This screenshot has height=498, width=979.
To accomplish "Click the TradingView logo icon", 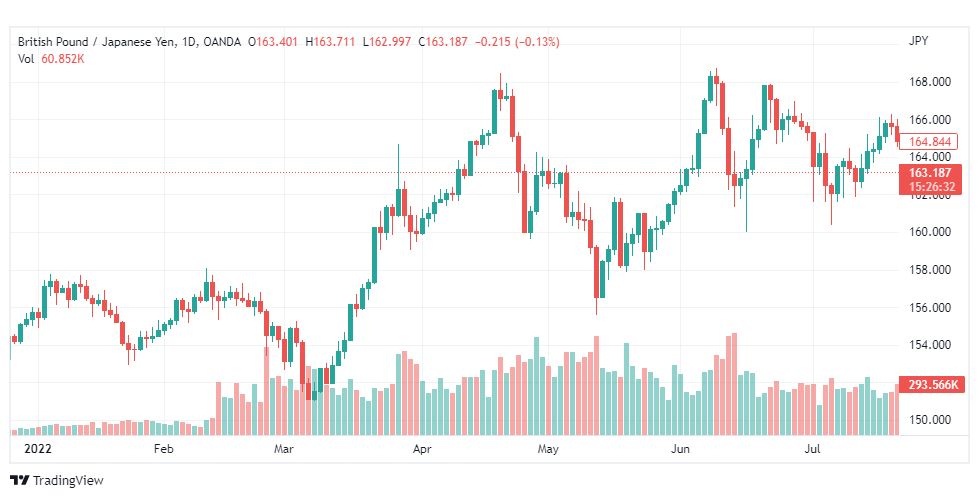I will [20, 481].
